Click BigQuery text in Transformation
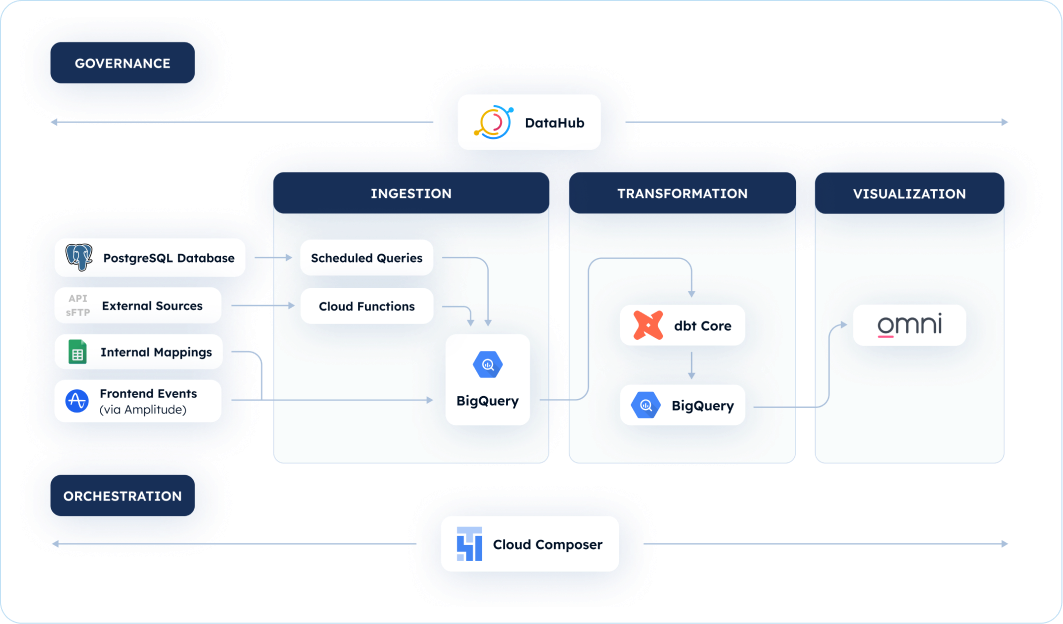1063x624 pixels. tap(703, 406)
